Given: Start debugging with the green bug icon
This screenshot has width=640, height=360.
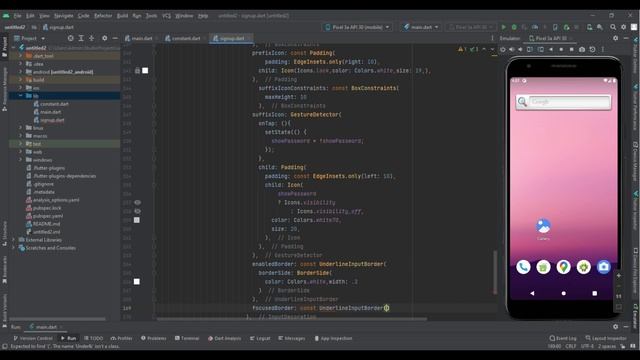Looking at the screenshot, I should tap(514, 27).
